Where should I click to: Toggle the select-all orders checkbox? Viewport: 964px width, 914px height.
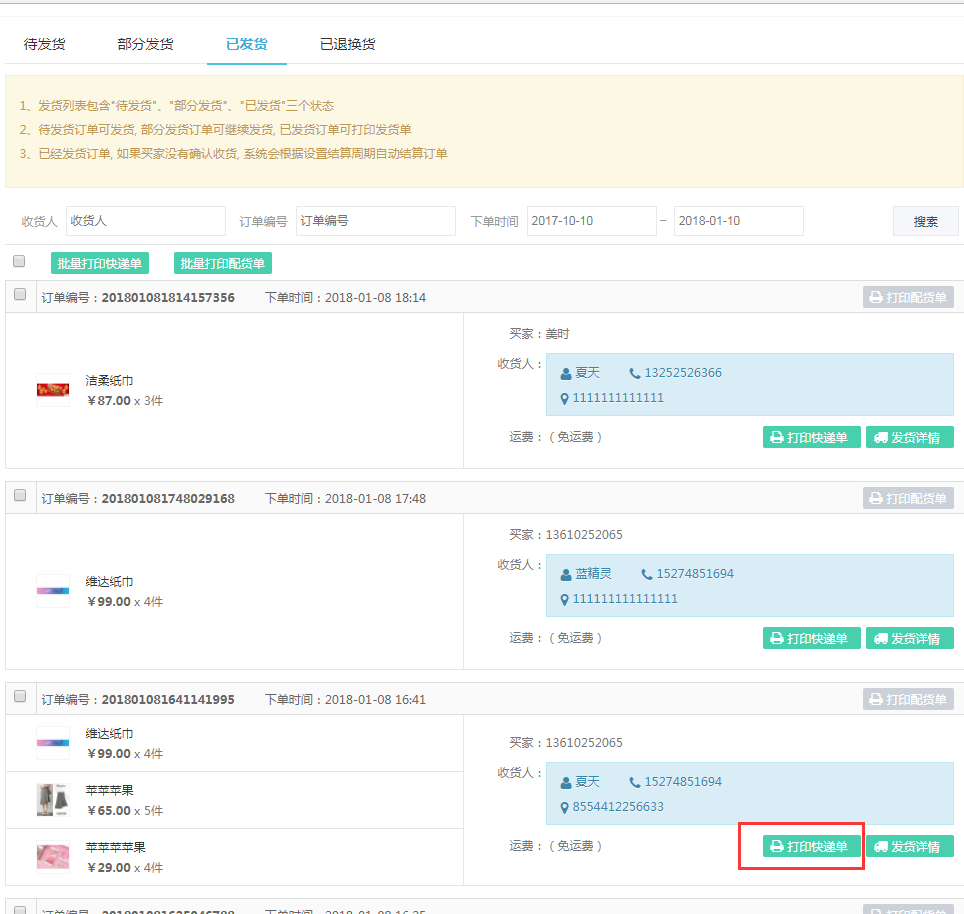point(19,261)
